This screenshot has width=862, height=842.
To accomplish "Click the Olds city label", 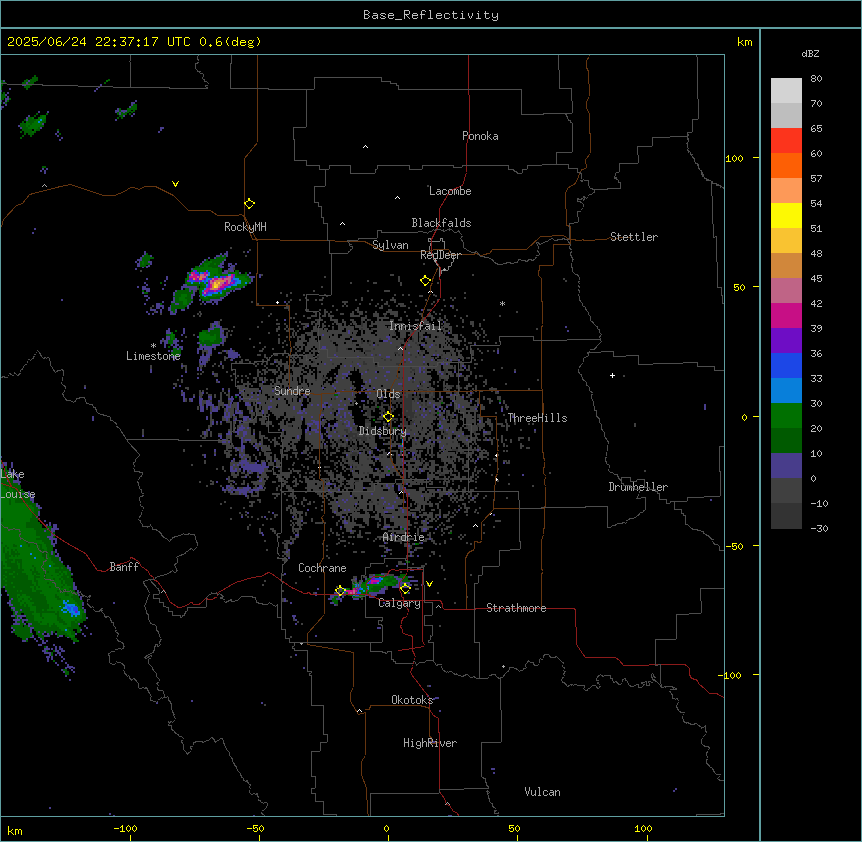I will point(388,394).
